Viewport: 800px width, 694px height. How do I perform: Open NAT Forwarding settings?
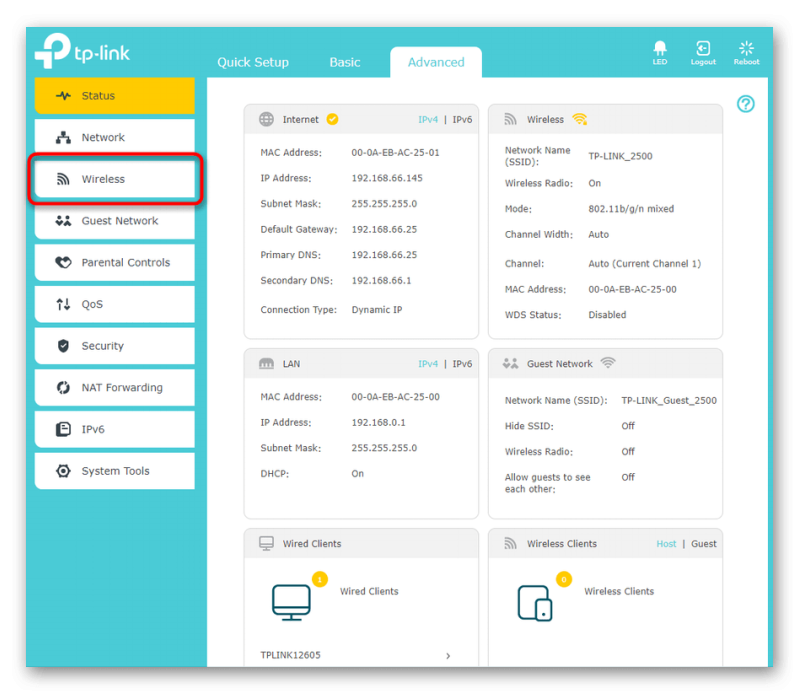click(x=115, y=388)
